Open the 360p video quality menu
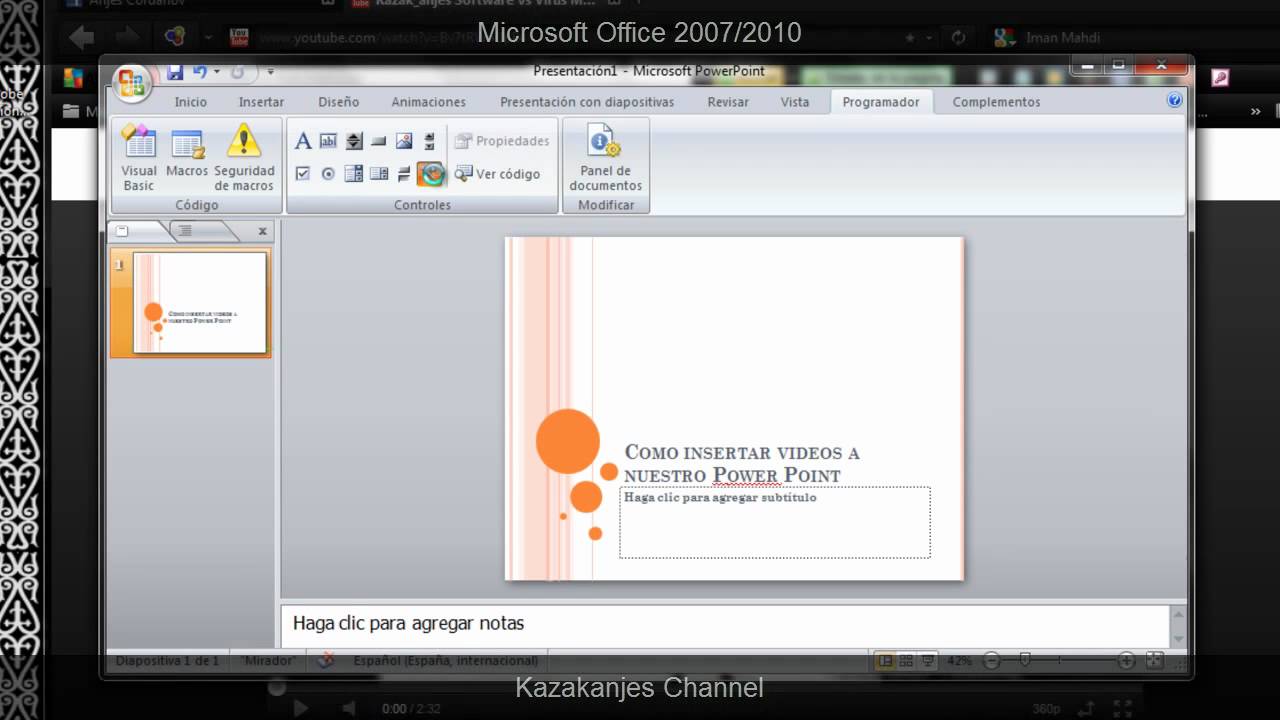The width and height of the screenshot is (1280, 720). [1046, 709]
